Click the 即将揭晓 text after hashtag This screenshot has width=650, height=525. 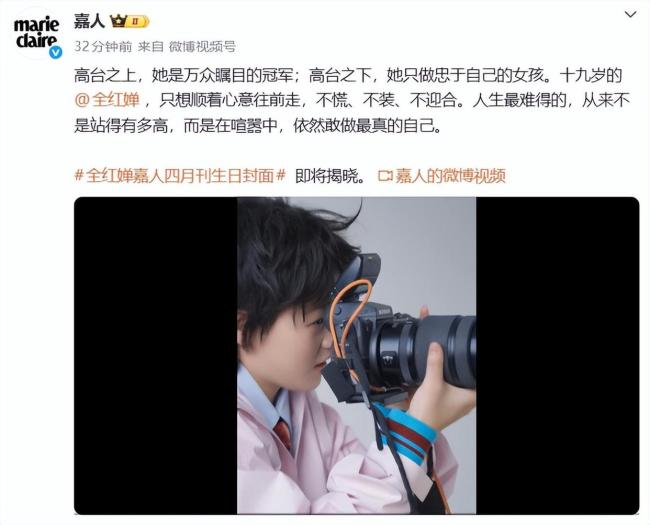tap(330, 176)
